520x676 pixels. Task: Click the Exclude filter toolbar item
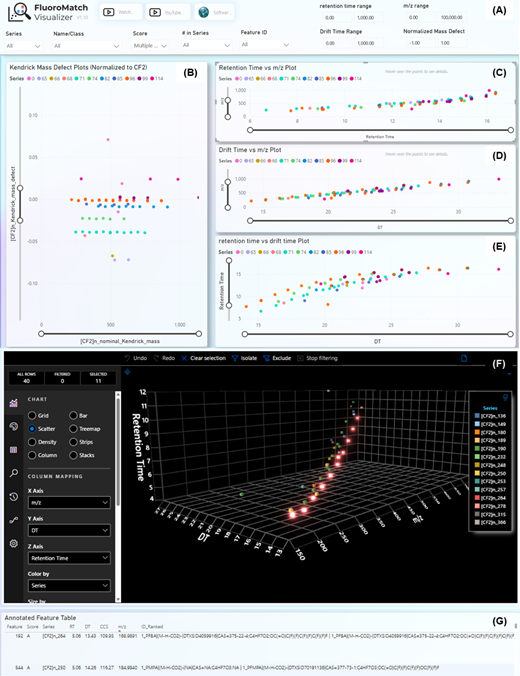277,358
